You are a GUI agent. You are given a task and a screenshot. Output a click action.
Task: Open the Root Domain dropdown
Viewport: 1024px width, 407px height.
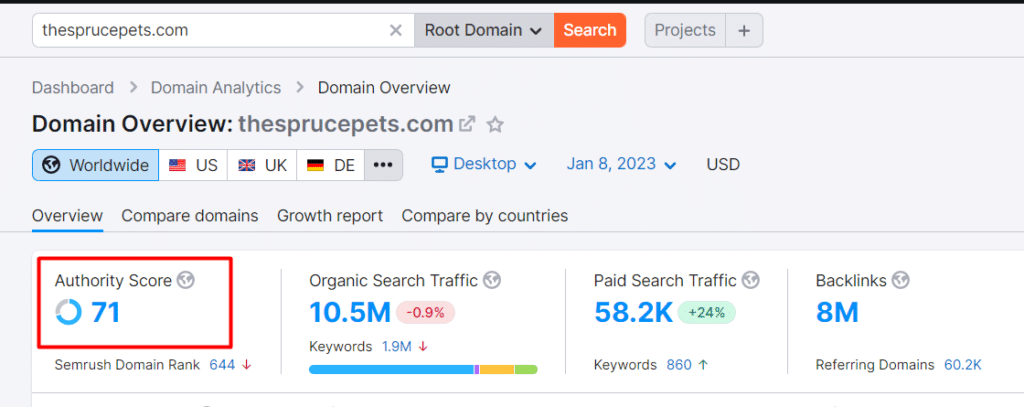483,30
